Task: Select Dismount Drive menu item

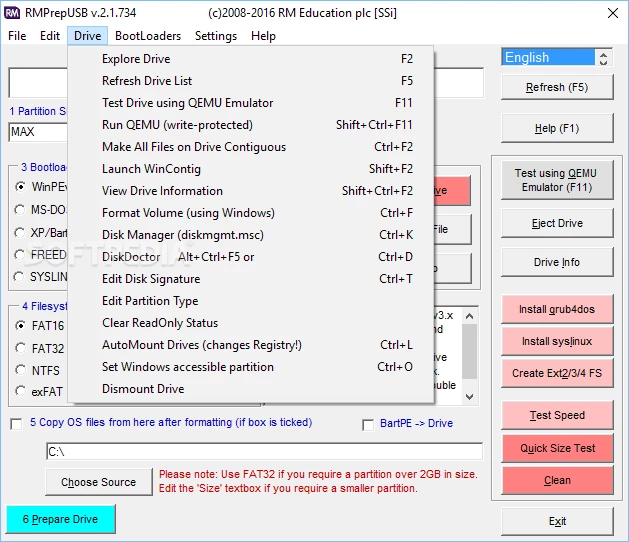Action: [143, 389]
